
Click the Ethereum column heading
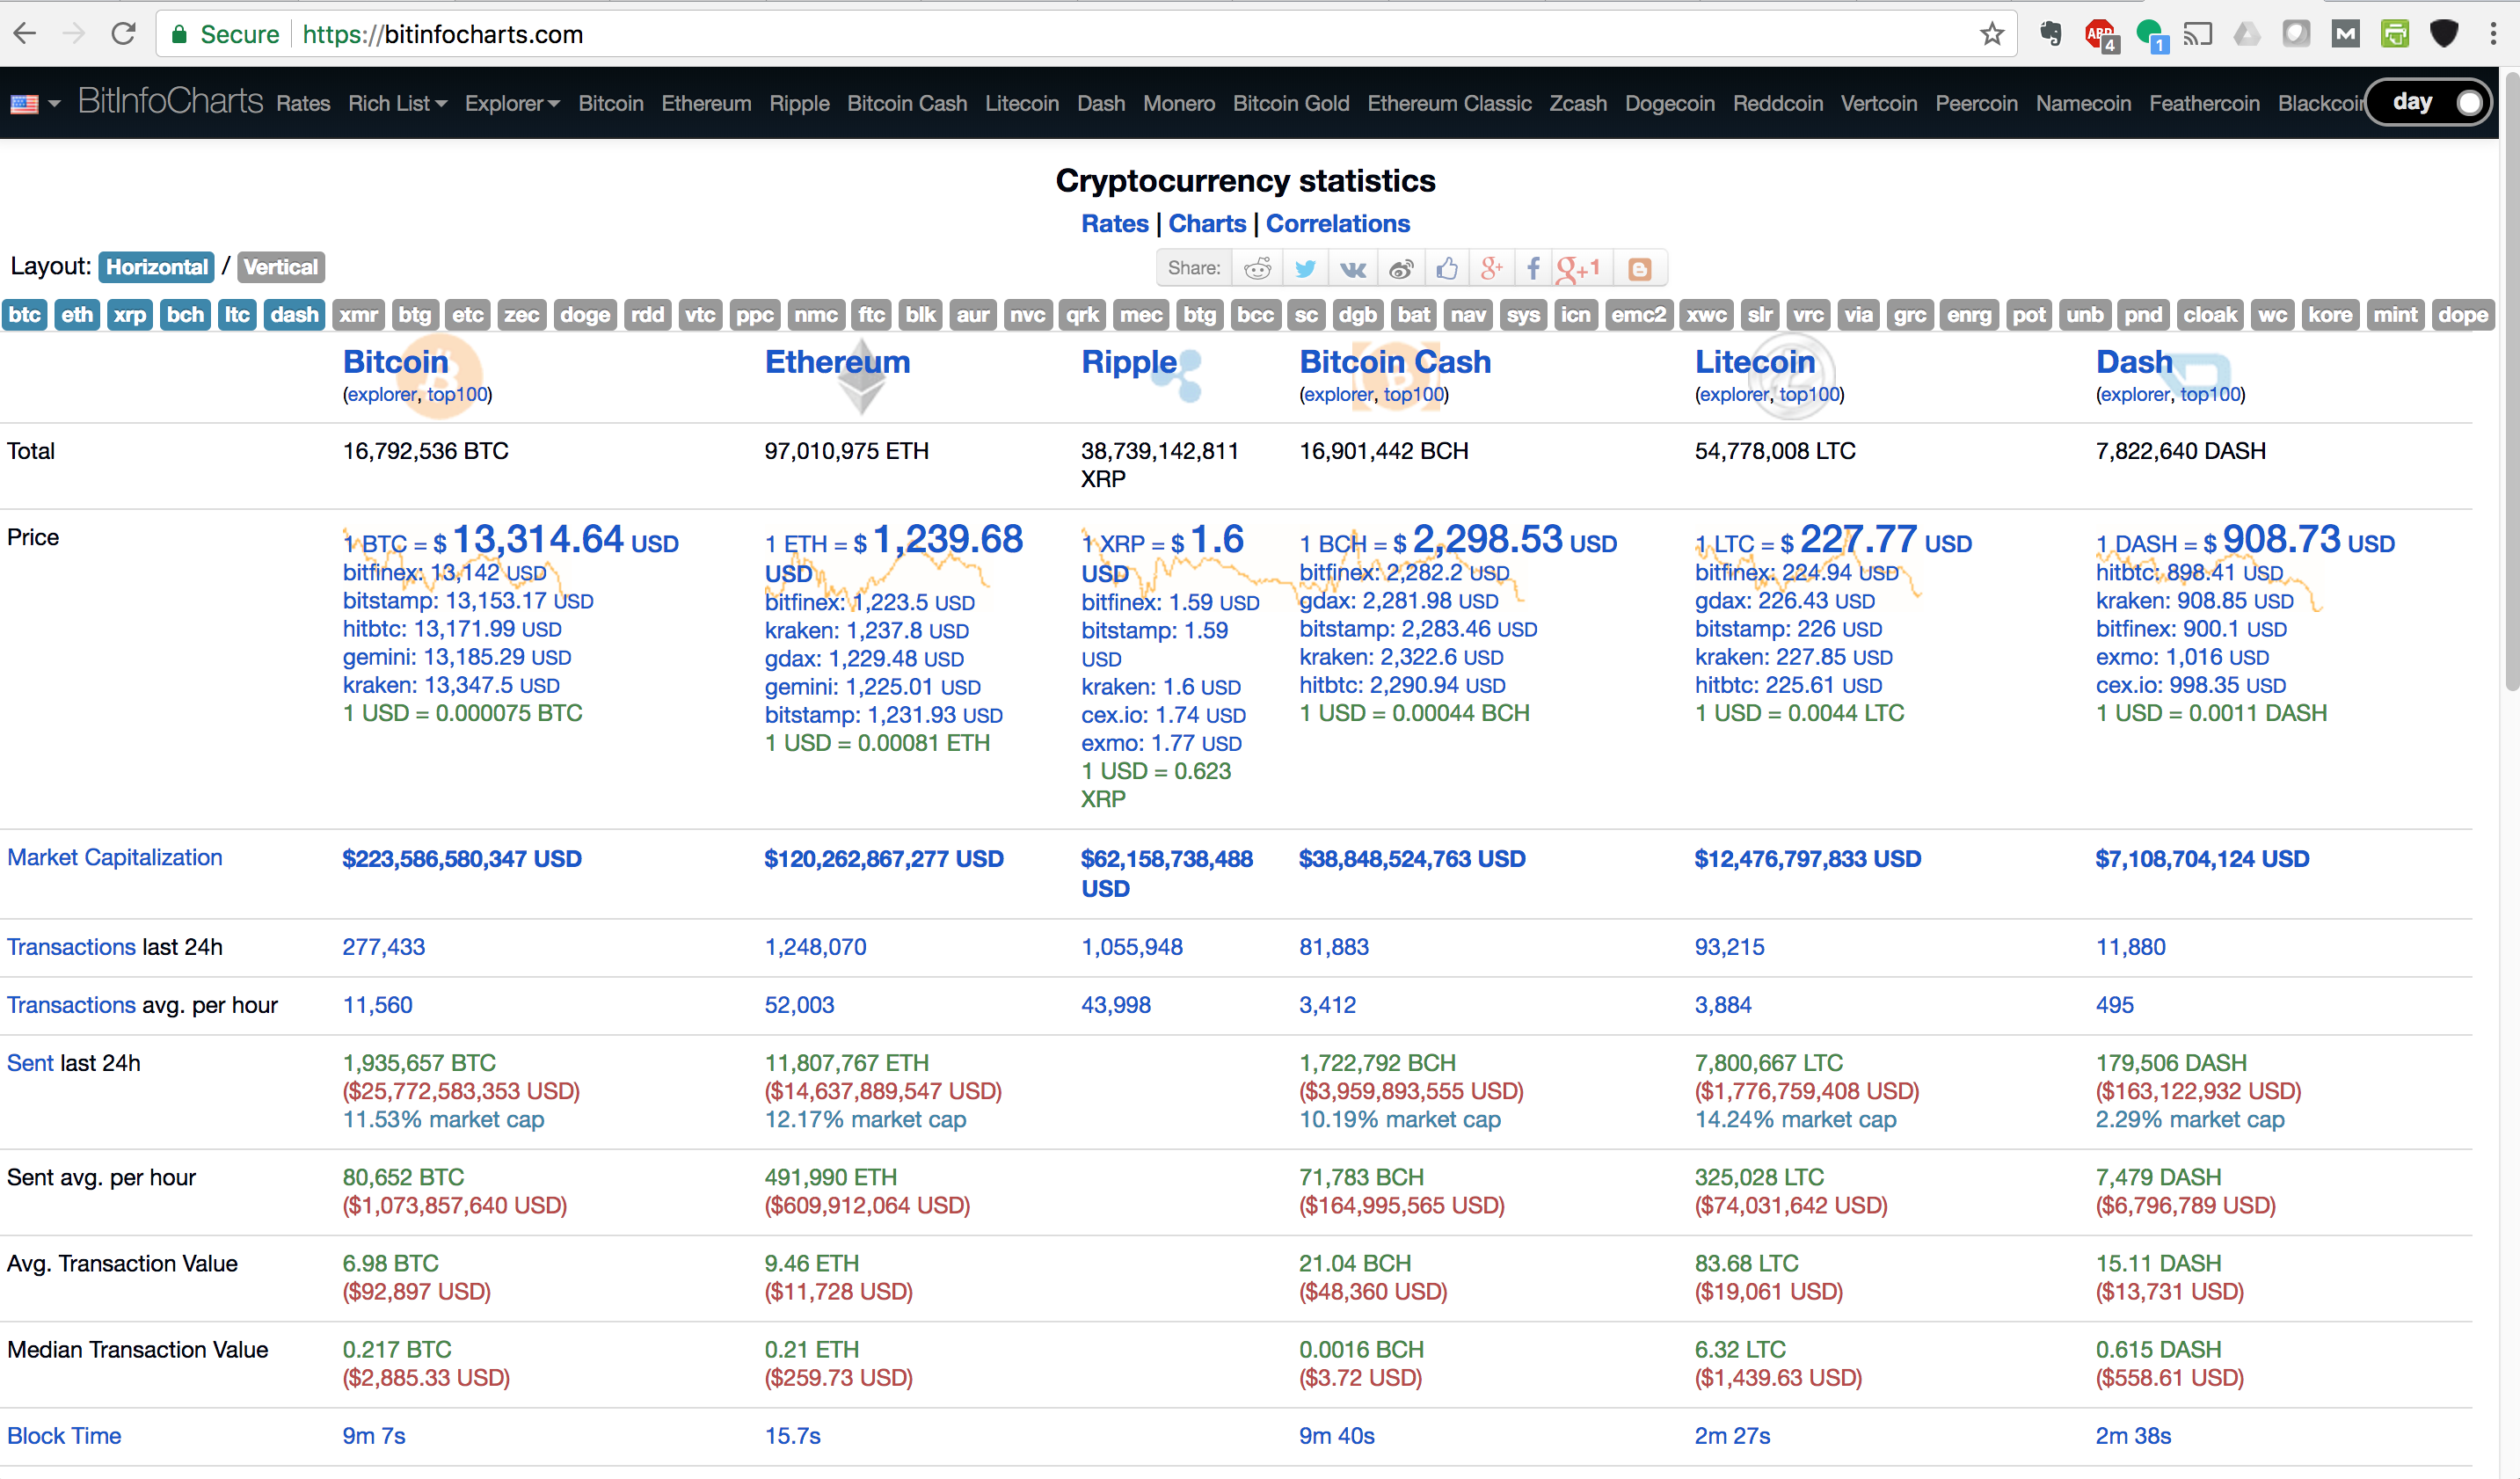click(x=837, y=362)
